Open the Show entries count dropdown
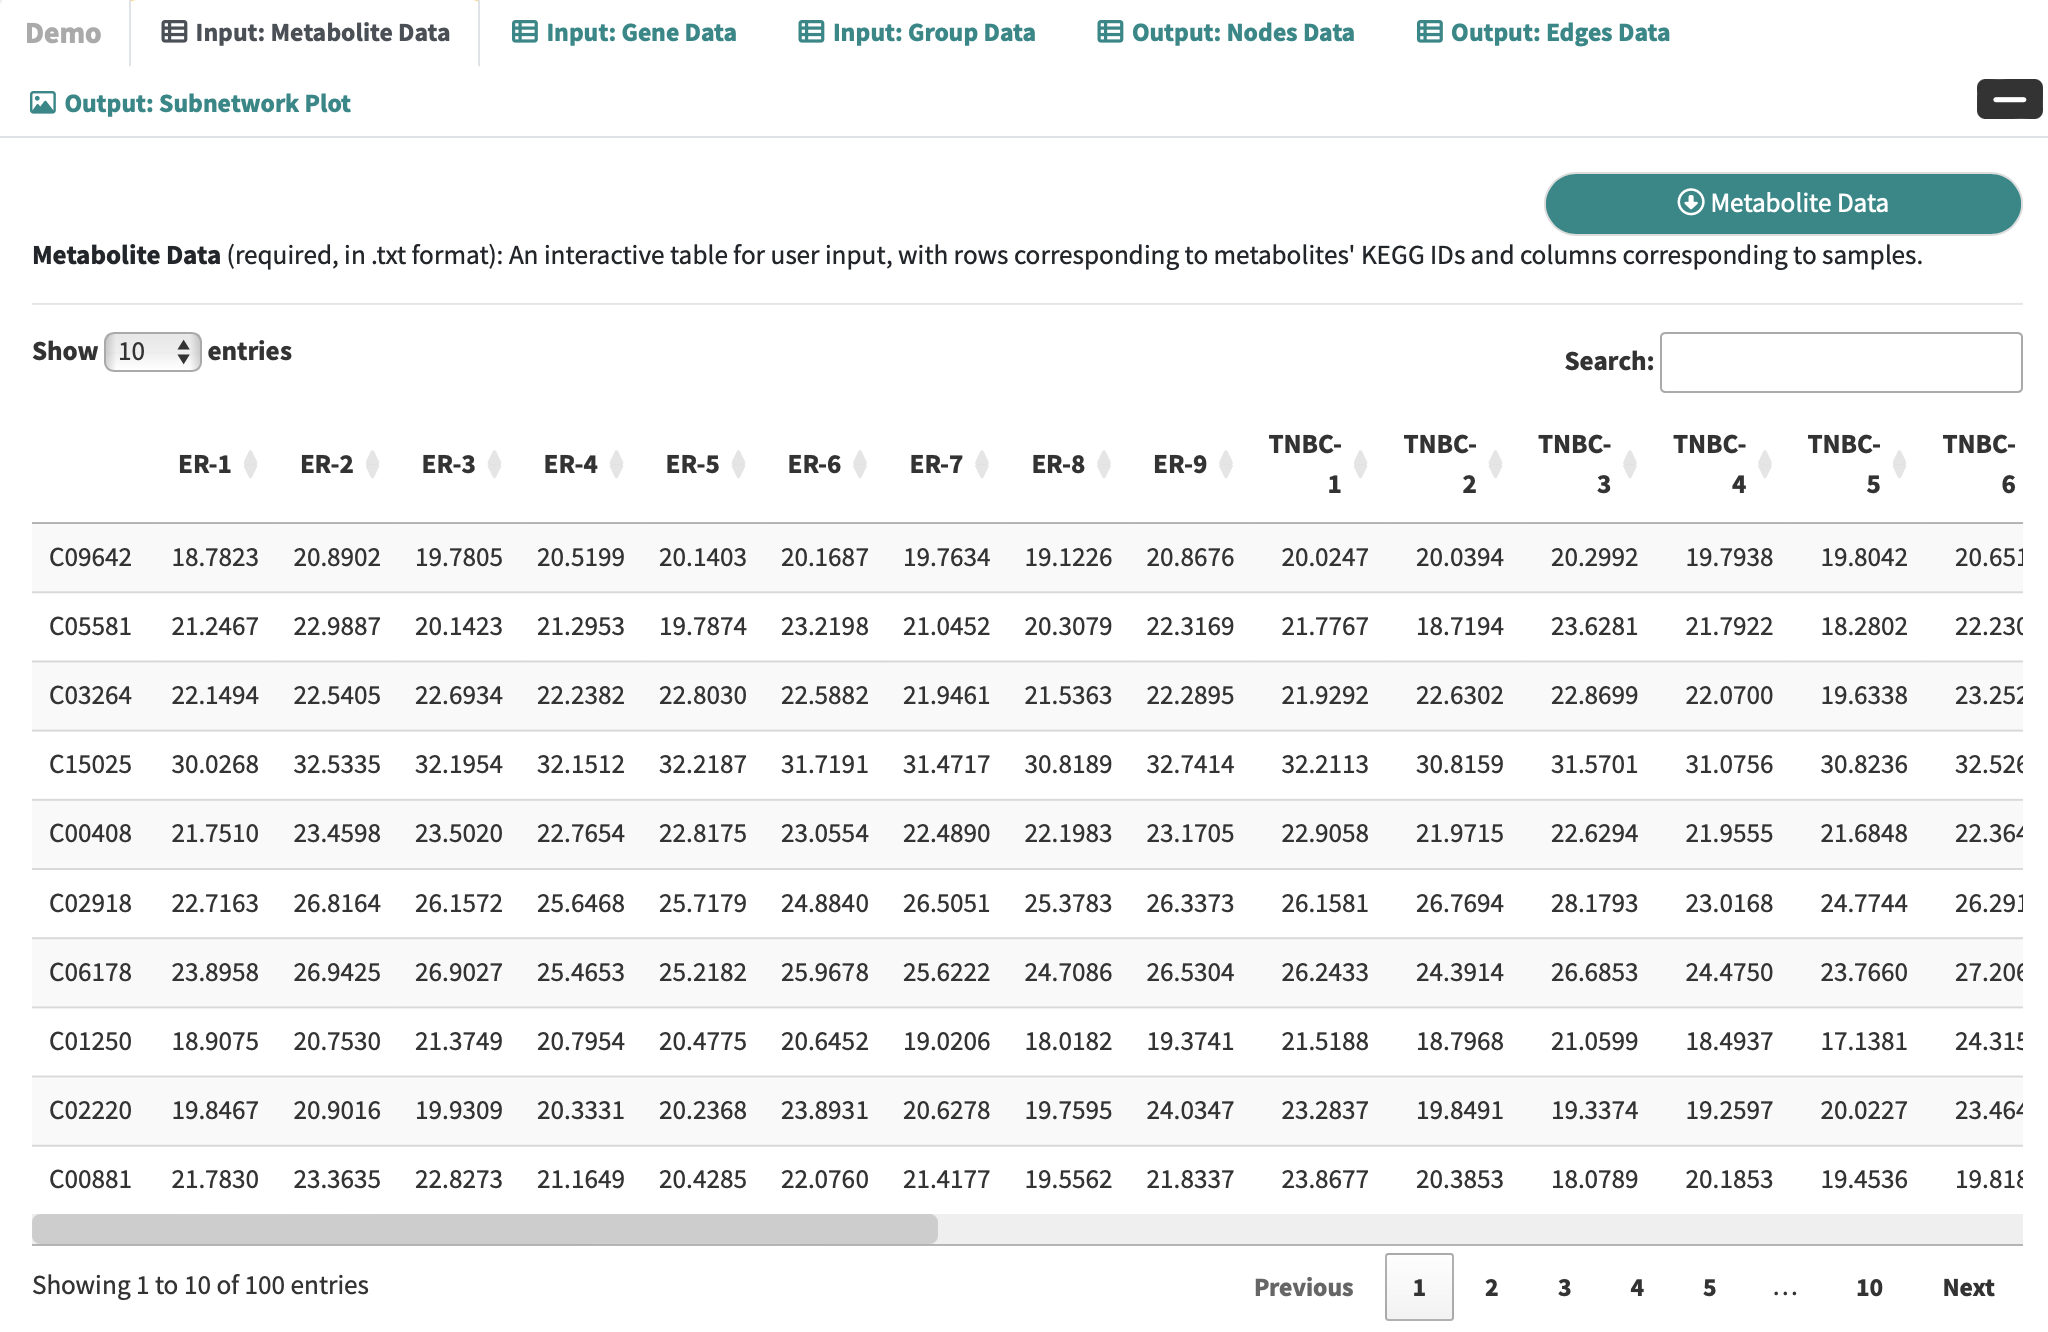This screenshot has height=1332, width=2048. tap(153, 352)
